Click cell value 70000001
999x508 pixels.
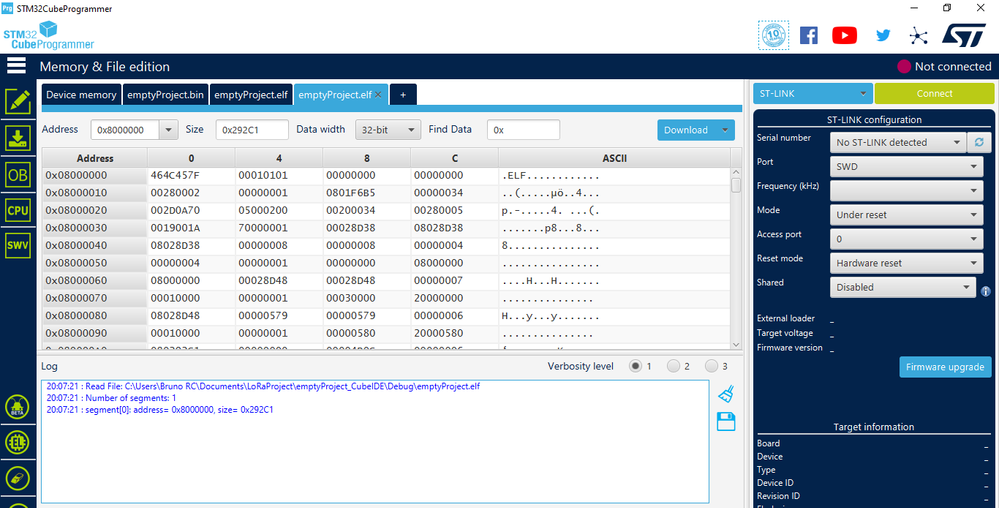click(x=262, y=228)
